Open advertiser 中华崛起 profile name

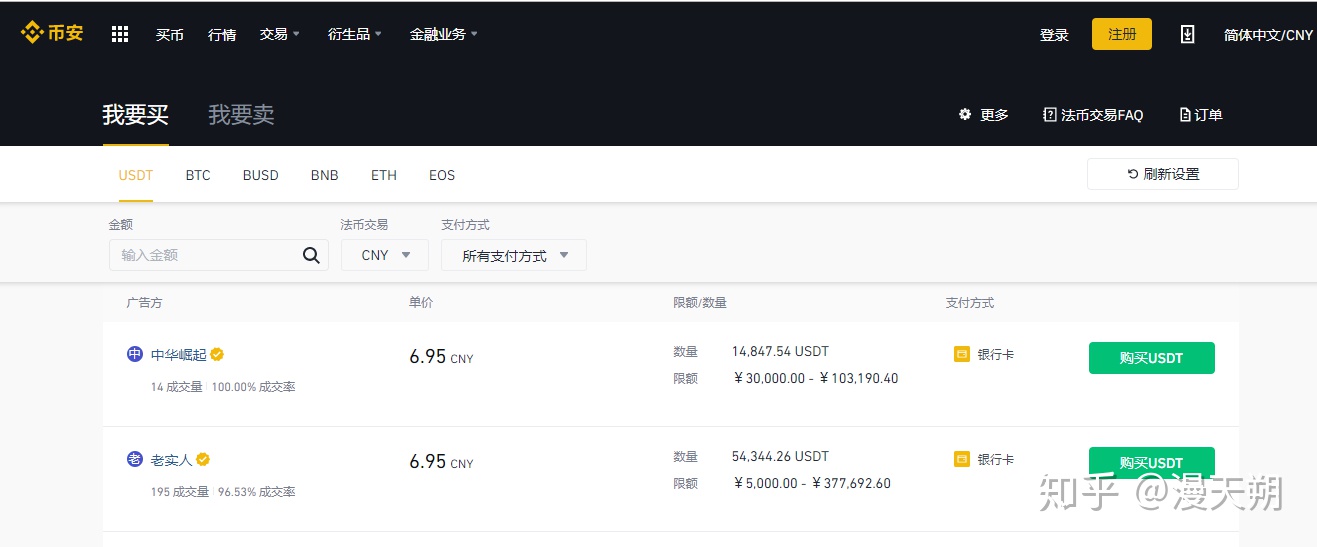click(179, 354)
